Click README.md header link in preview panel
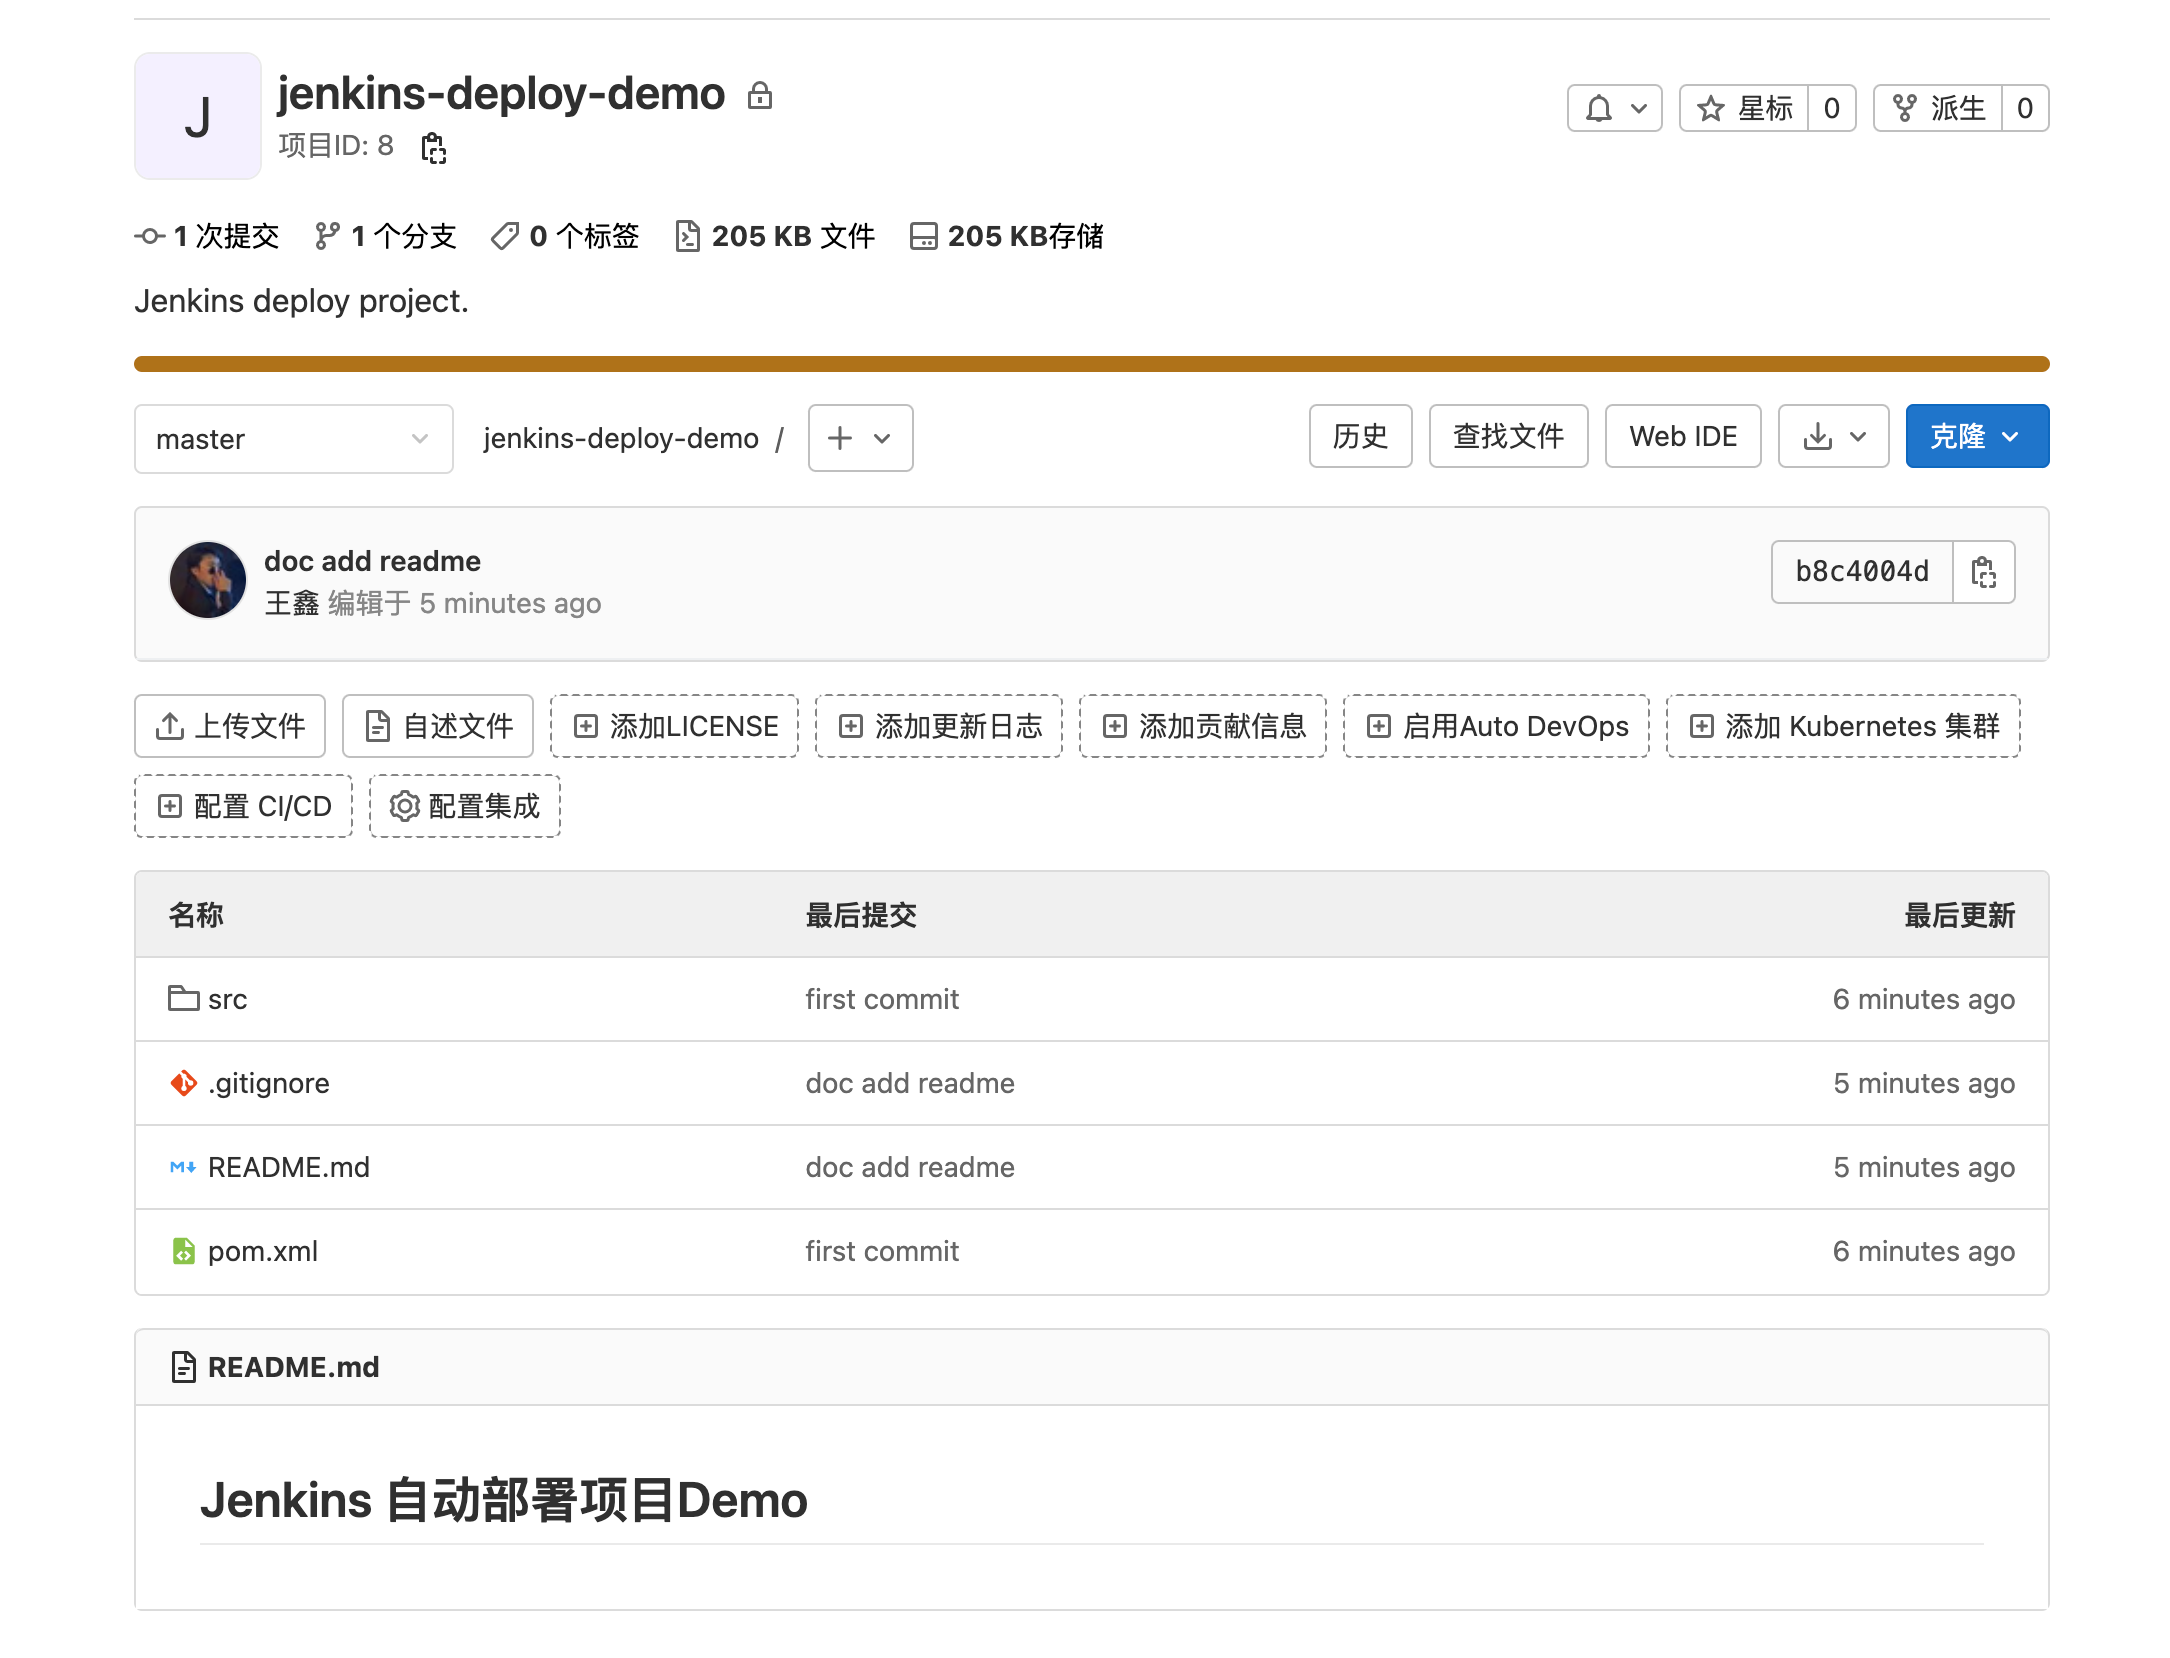Screen dimensions: 2170x1658 (293, 1367)
